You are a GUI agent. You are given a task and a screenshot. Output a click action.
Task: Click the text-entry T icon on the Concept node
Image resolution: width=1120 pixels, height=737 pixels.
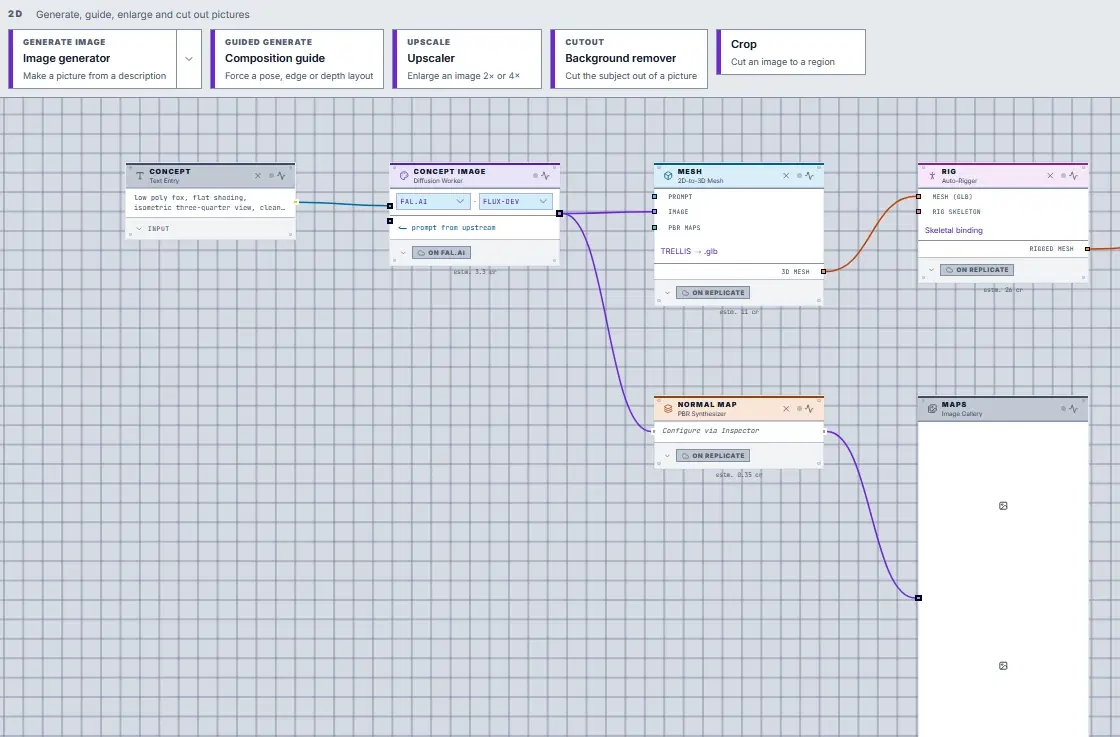point(140,176)
